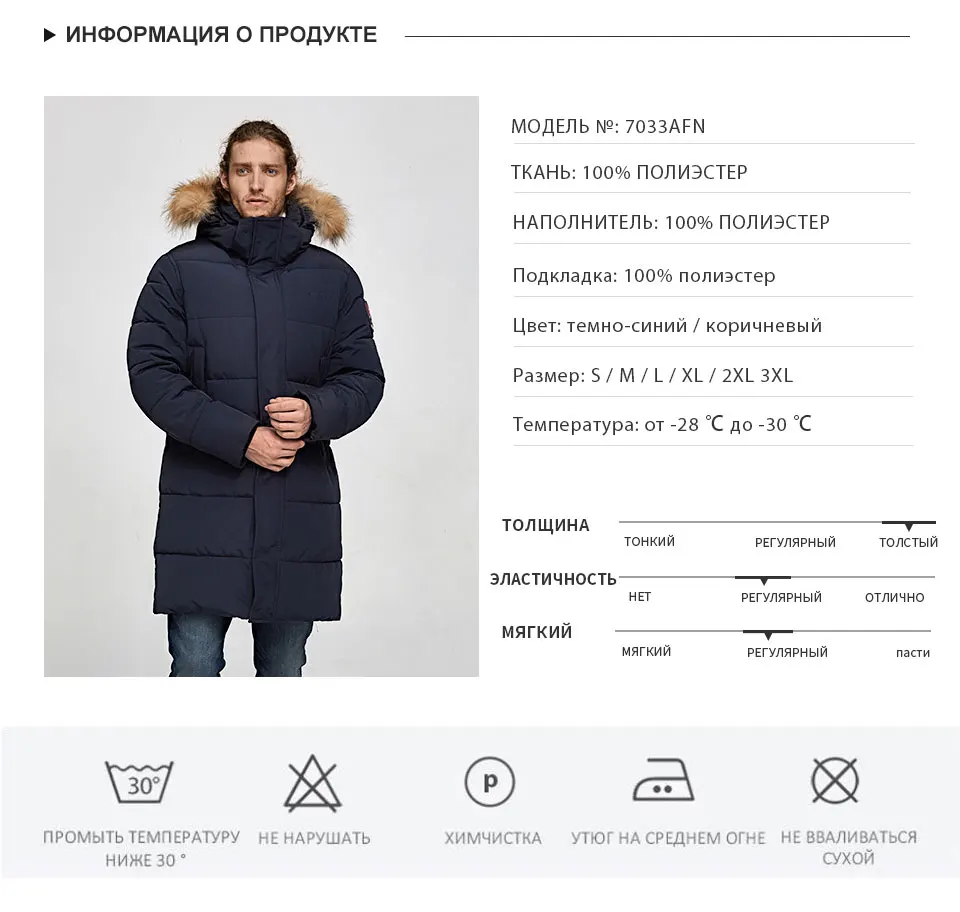Click the do-not-bleach triangle icon

tap(313, 783)
